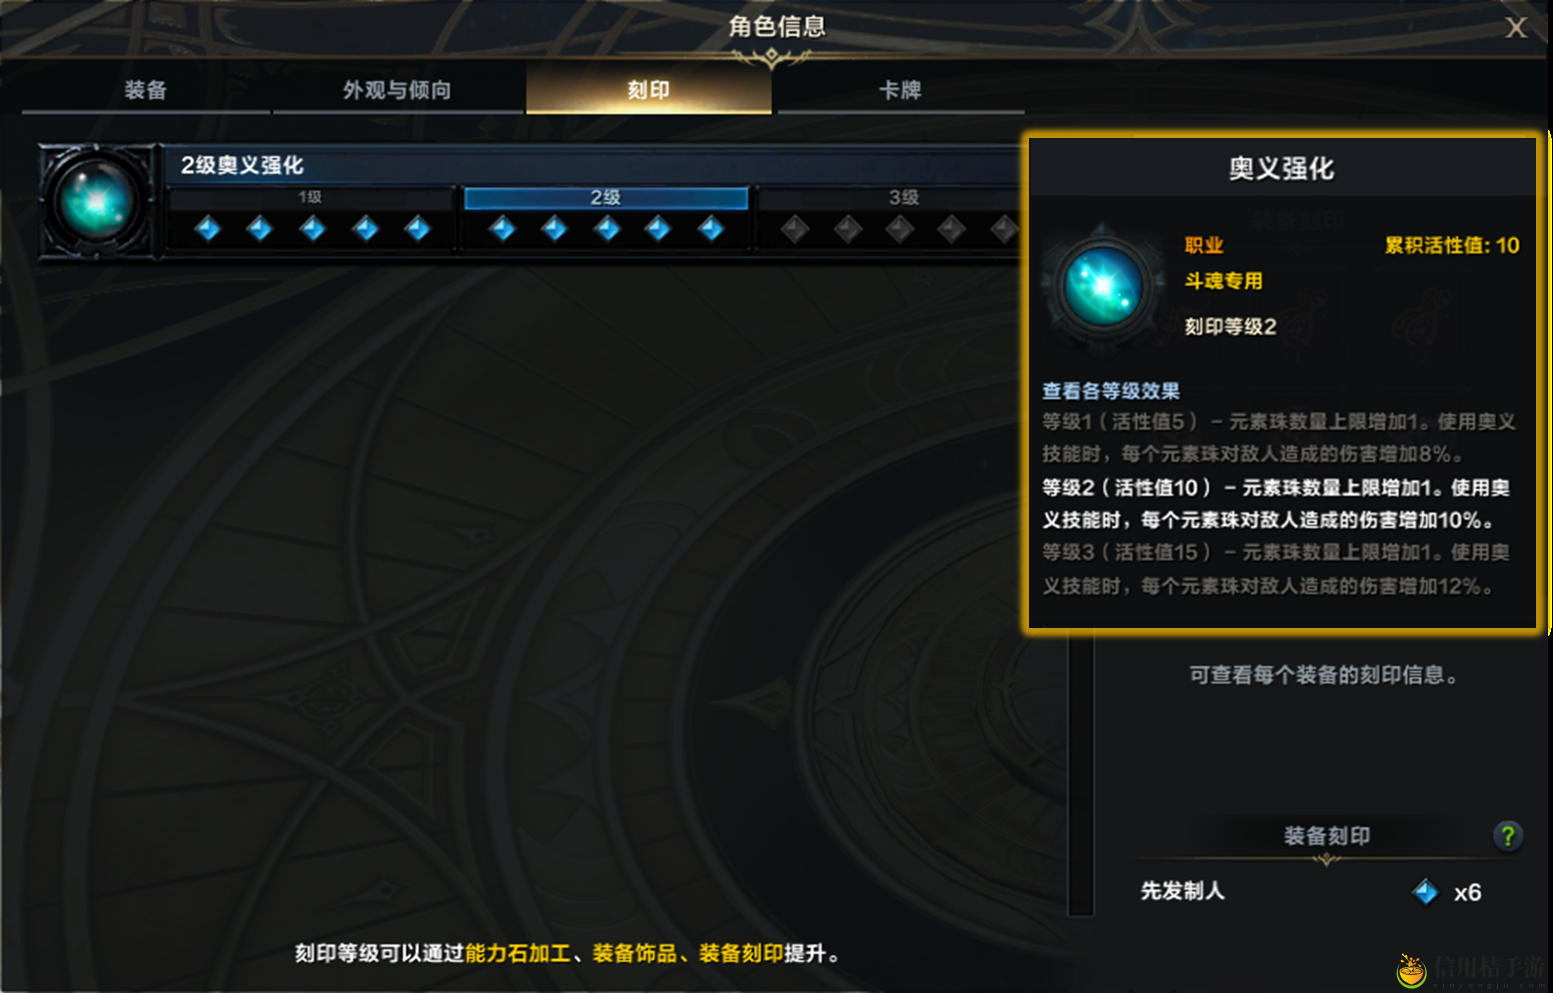
Task: Click the 奥义强化 engraving orb icon in list
Action: tap(97, 201)
